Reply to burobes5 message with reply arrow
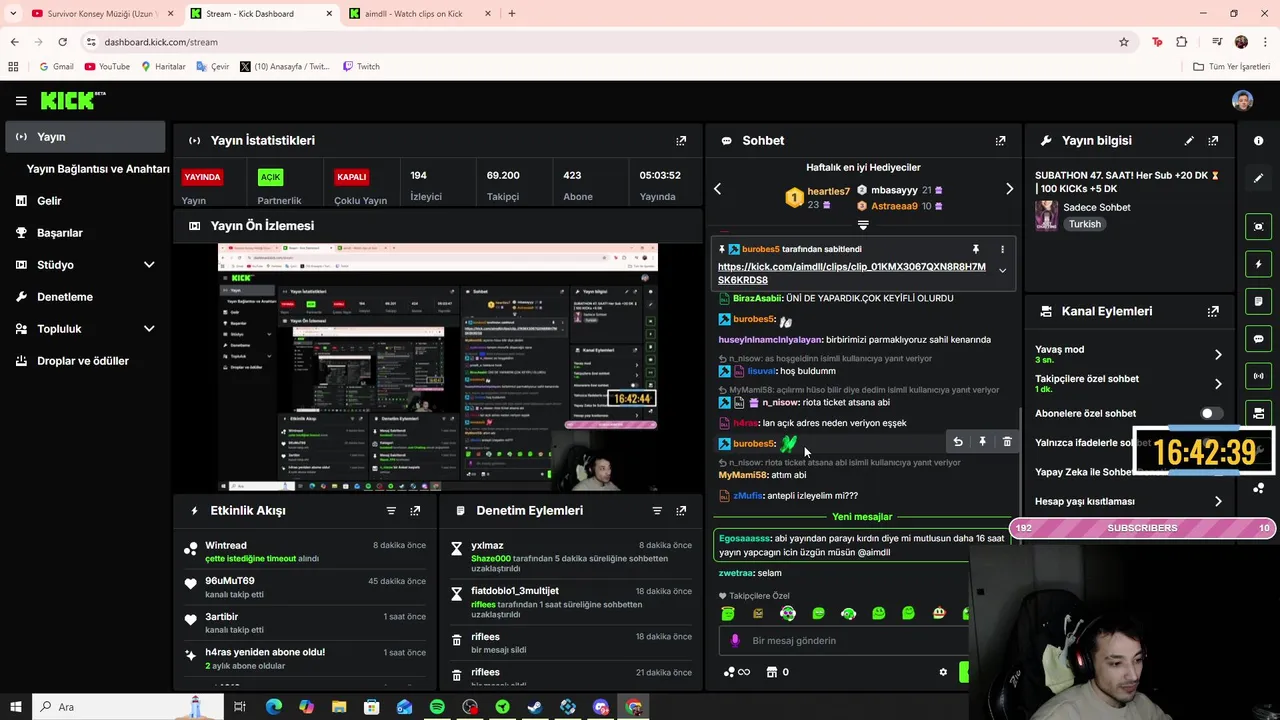Image resolution: width=1280 pixels, height=720 pixels. click(x=957, y=442)
